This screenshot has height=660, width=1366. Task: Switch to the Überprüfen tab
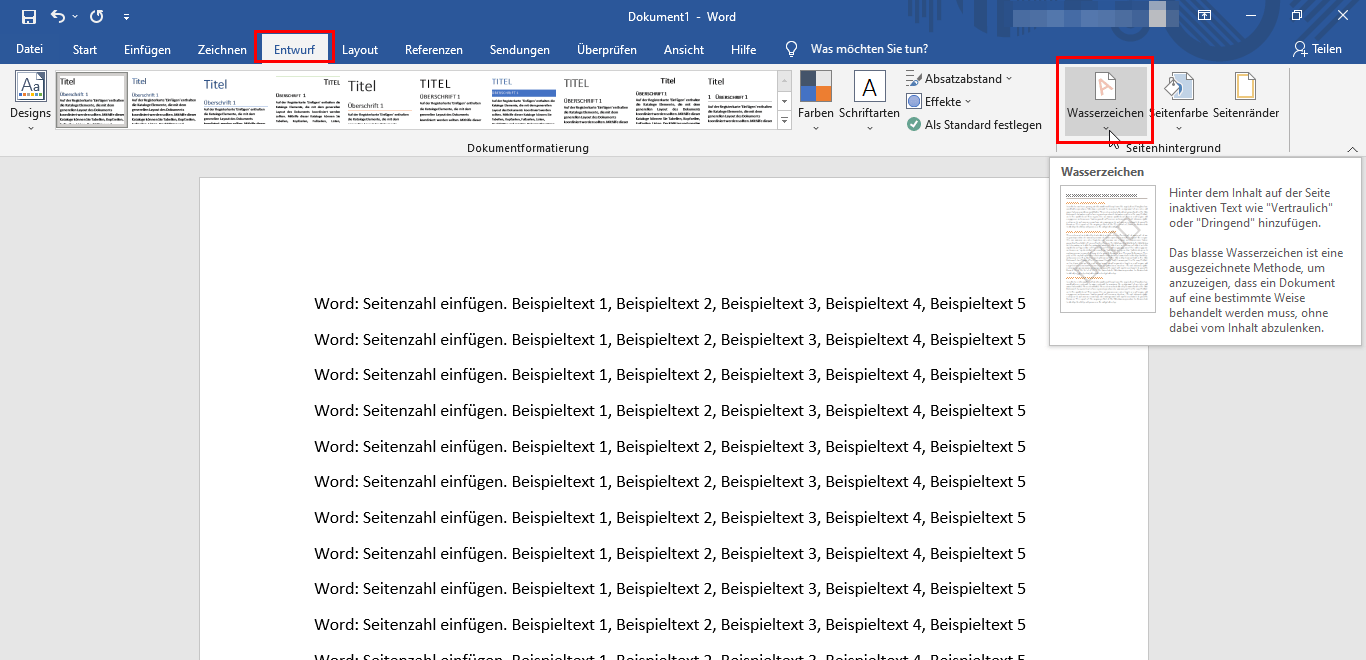click(x=607, y=49)
